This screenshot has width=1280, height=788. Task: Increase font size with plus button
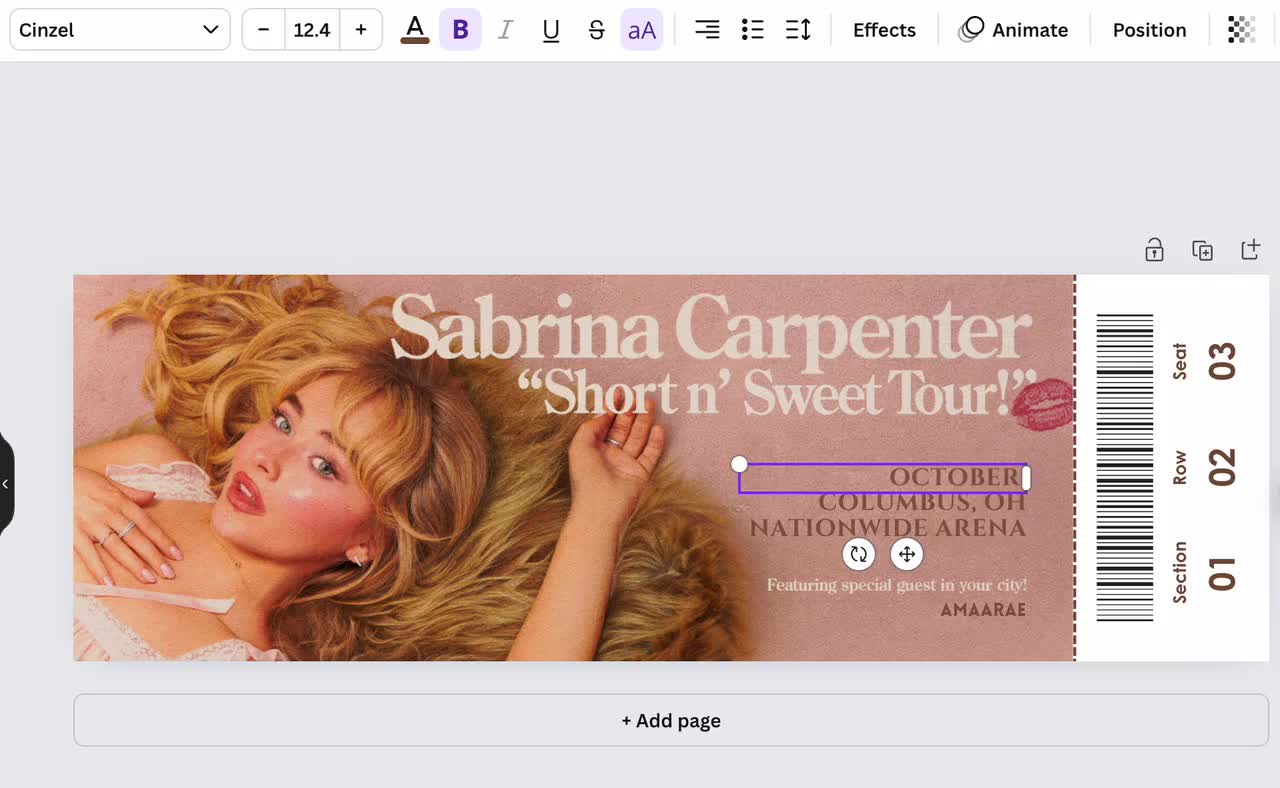click(361, 30)
